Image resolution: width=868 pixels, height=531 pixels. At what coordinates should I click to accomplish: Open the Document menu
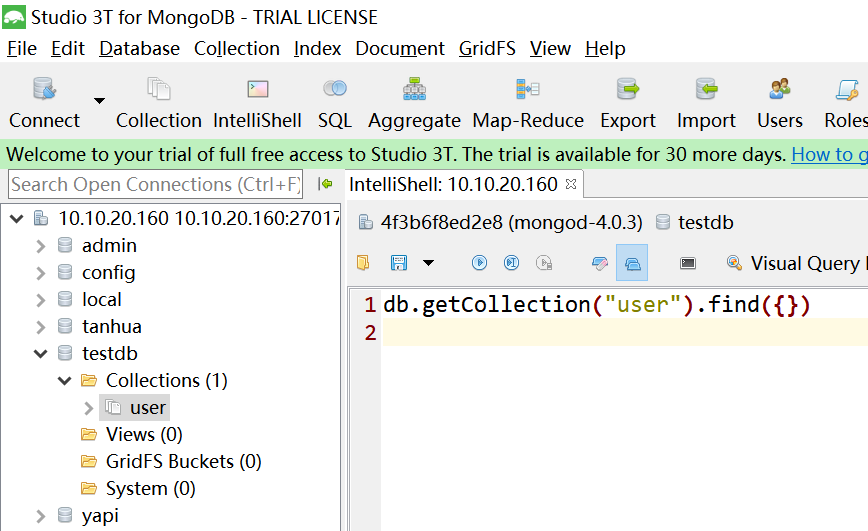(x=400, y=49)
